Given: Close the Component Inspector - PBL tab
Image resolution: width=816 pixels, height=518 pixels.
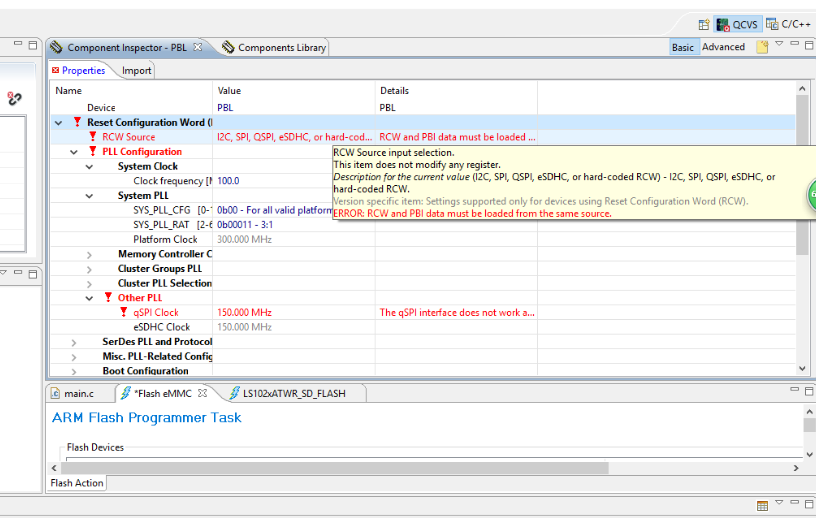Looking at the screenshot, I should pos(198,47).
